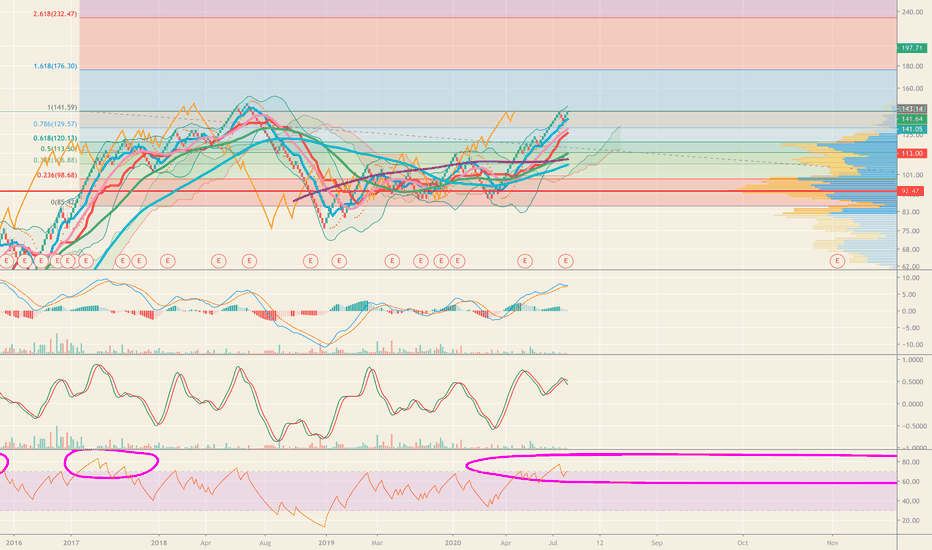Click the 0.618(120.13) Fibonacci level label
This screenshot has height=550, width=932.
[55, 139]
